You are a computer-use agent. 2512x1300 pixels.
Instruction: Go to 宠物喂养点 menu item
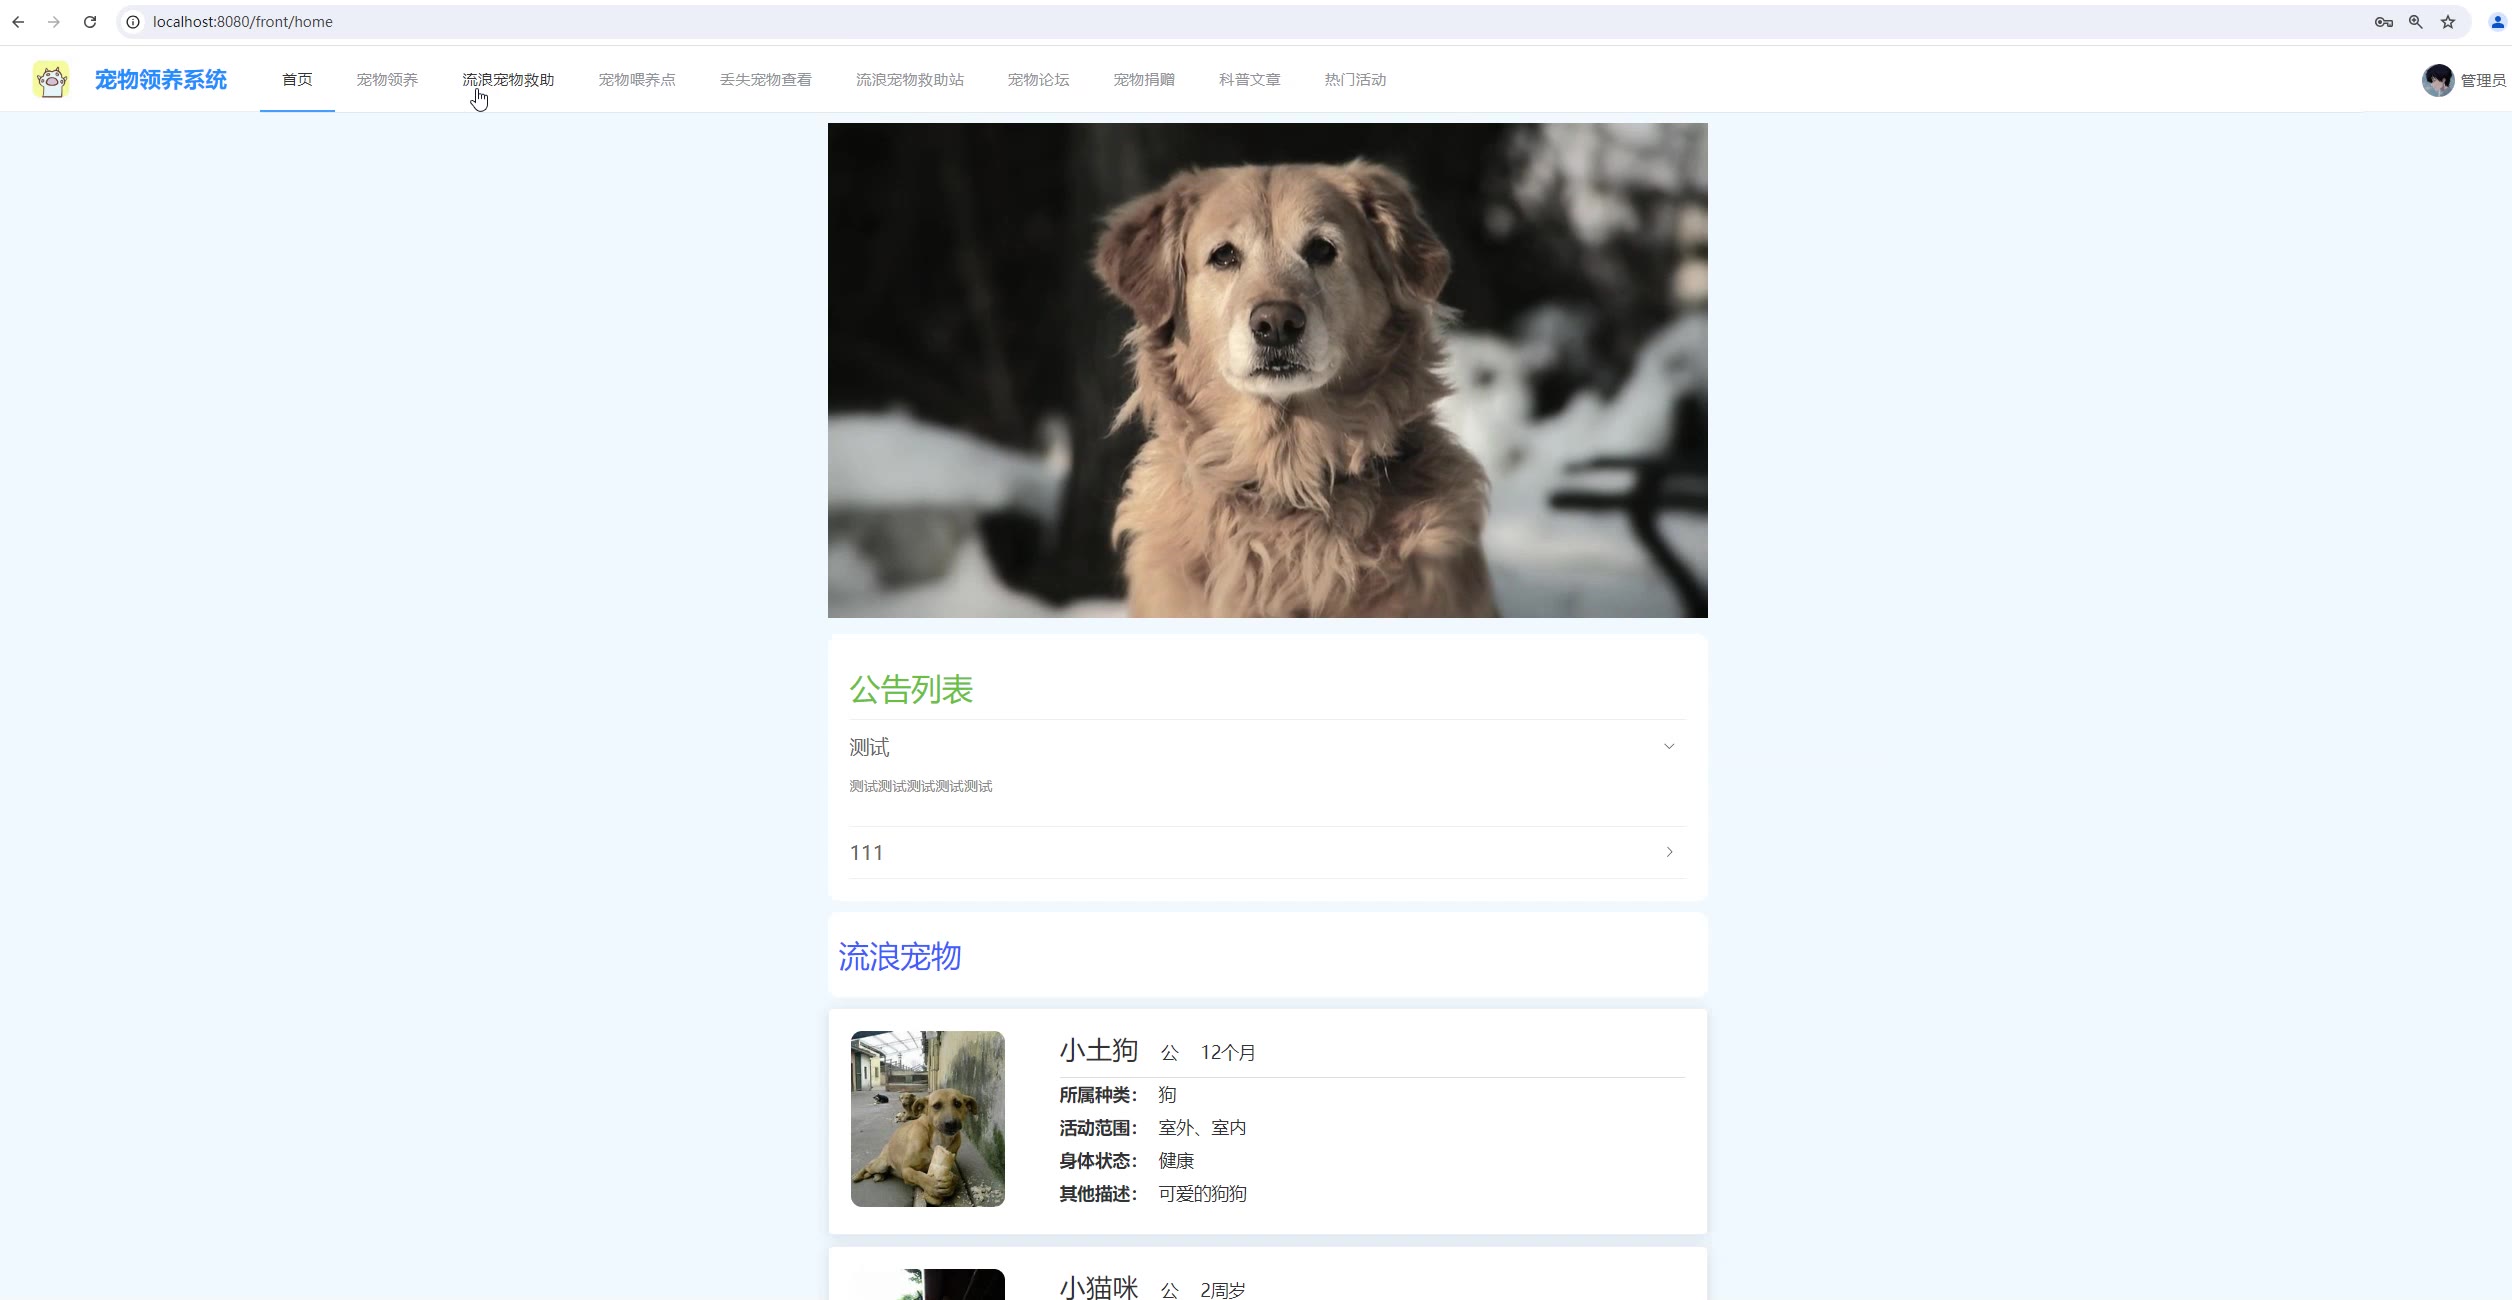click(x=637, y=80)
